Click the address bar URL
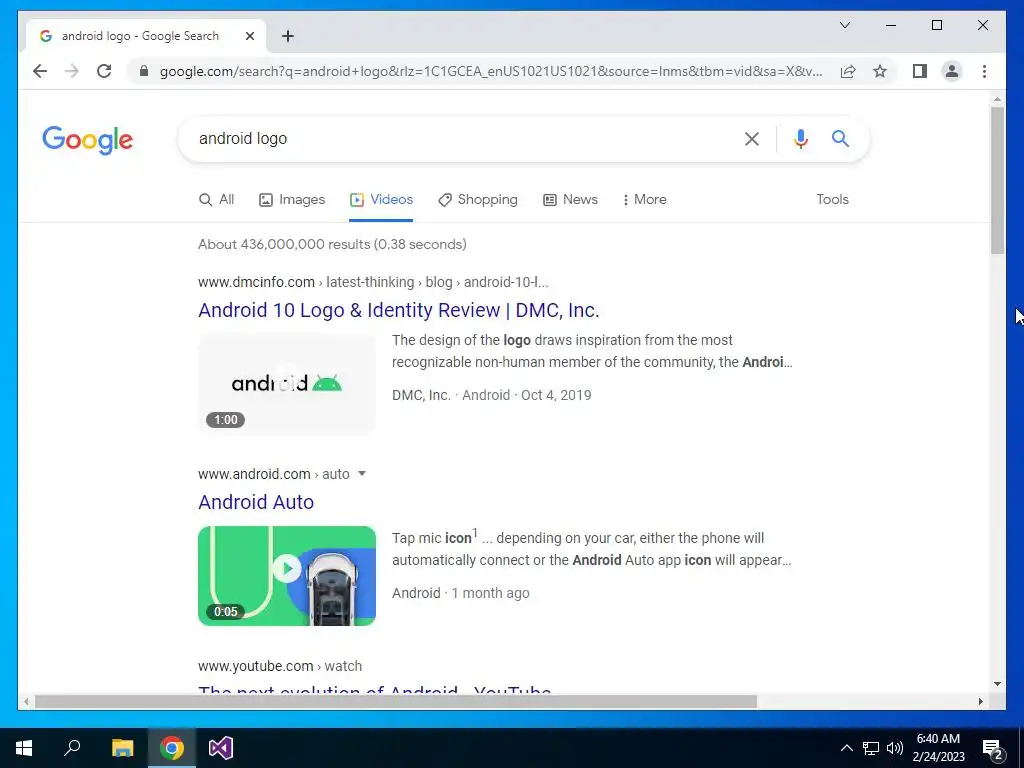This screenshot has width=1024, height=768. tap(491, 71)
